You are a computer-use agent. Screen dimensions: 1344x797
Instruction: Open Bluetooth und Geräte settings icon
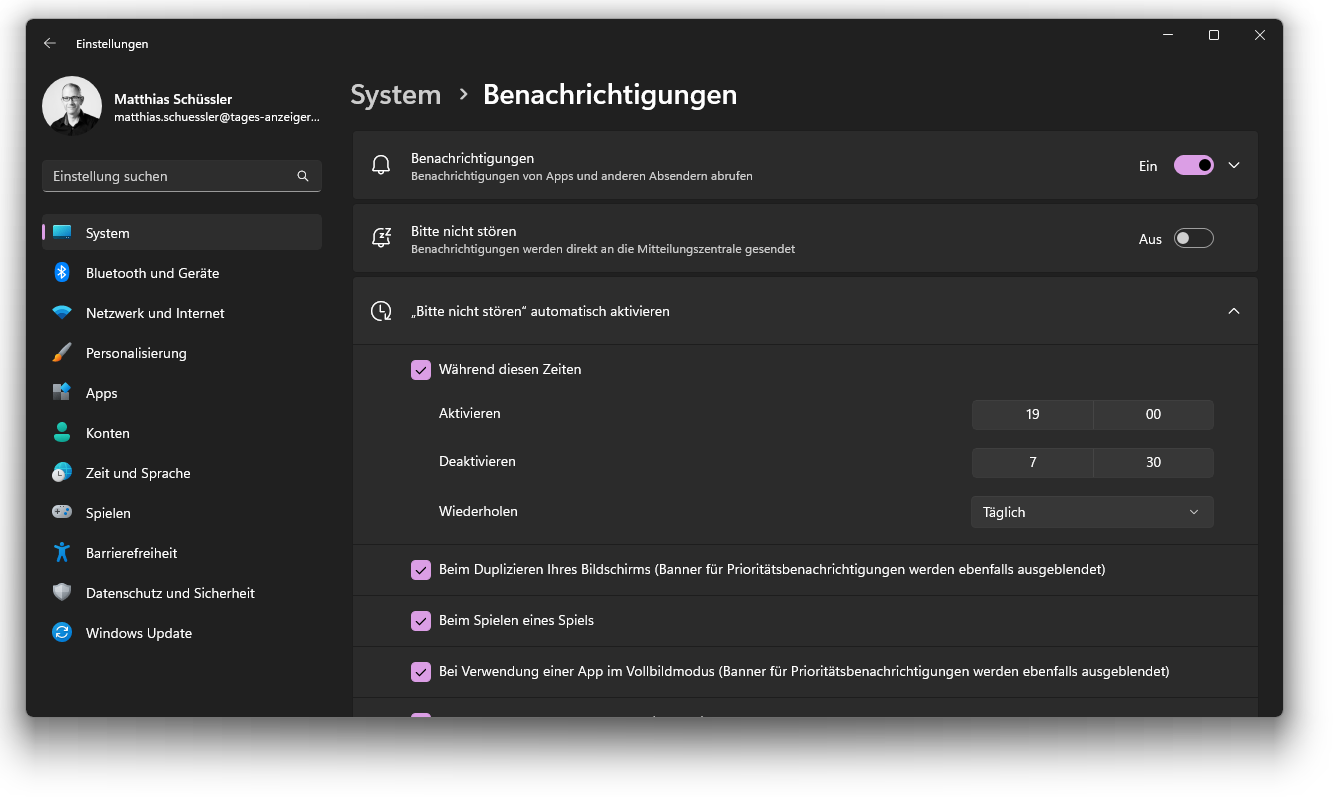[x=62, y=273]
